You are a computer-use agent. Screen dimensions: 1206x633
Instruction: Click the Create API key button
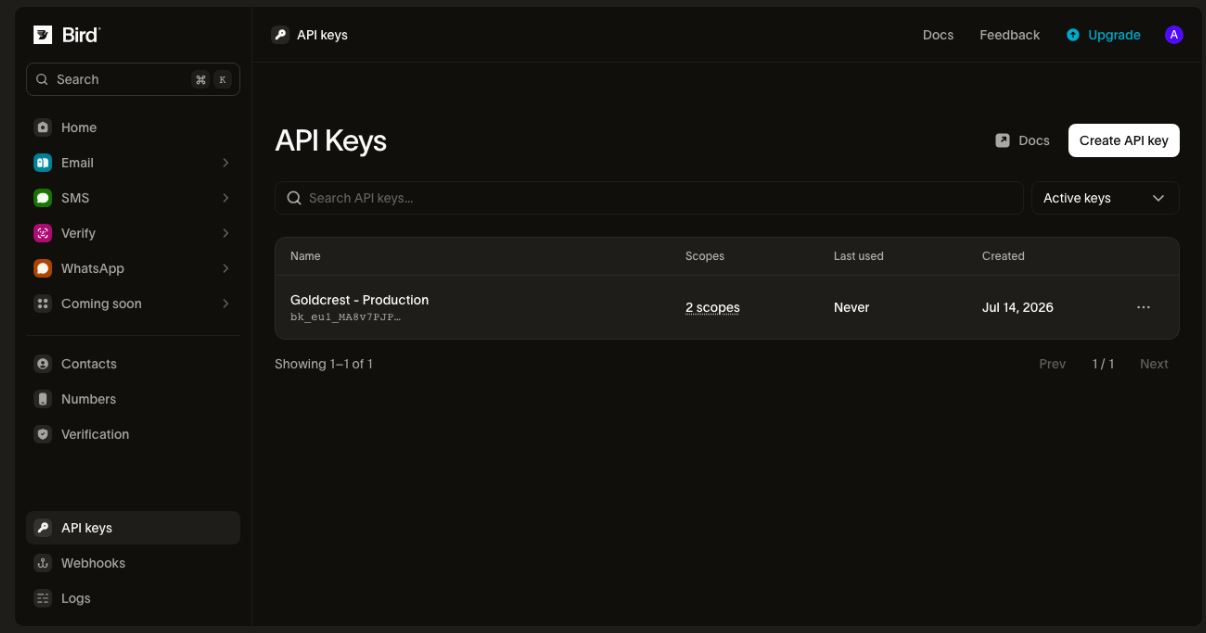click(x=1124, y=141)
